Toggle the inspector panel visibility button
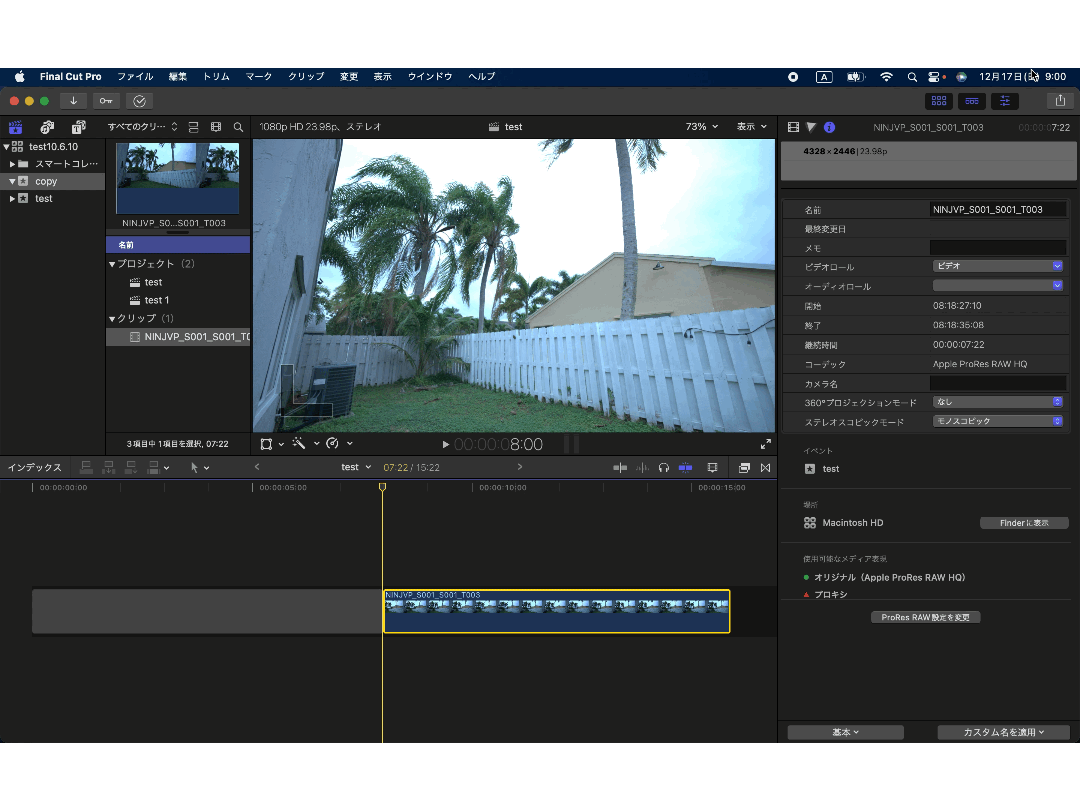This screenshot has width=1080, height=810. (1004, 101)
